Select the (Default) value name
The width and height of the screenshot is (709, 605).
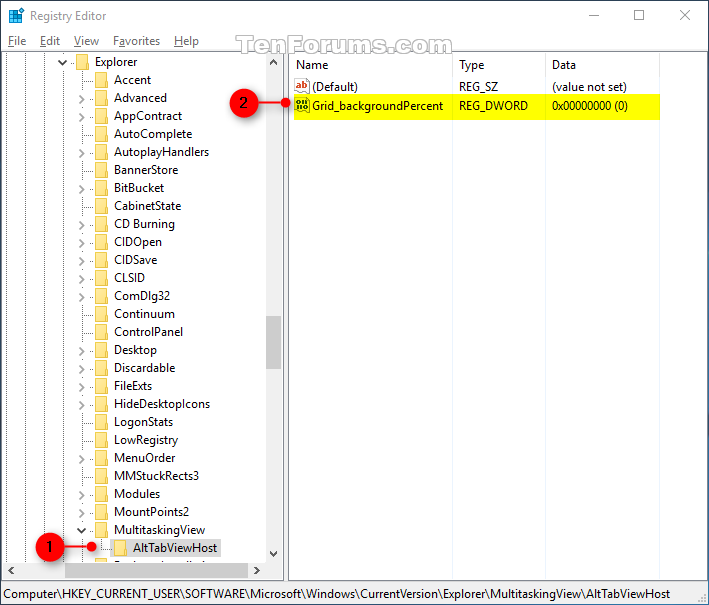click(x=335, y=87)
